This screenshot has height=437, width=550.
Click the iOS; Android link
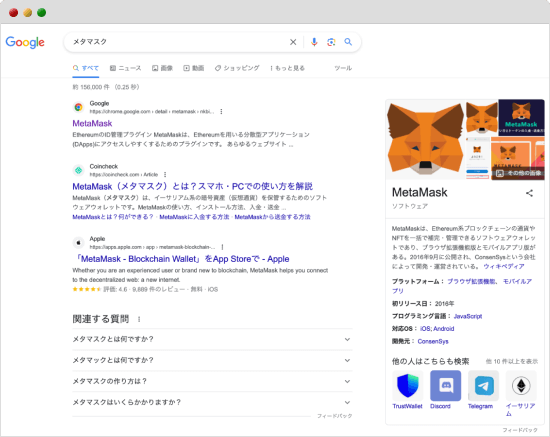point(437,329)
